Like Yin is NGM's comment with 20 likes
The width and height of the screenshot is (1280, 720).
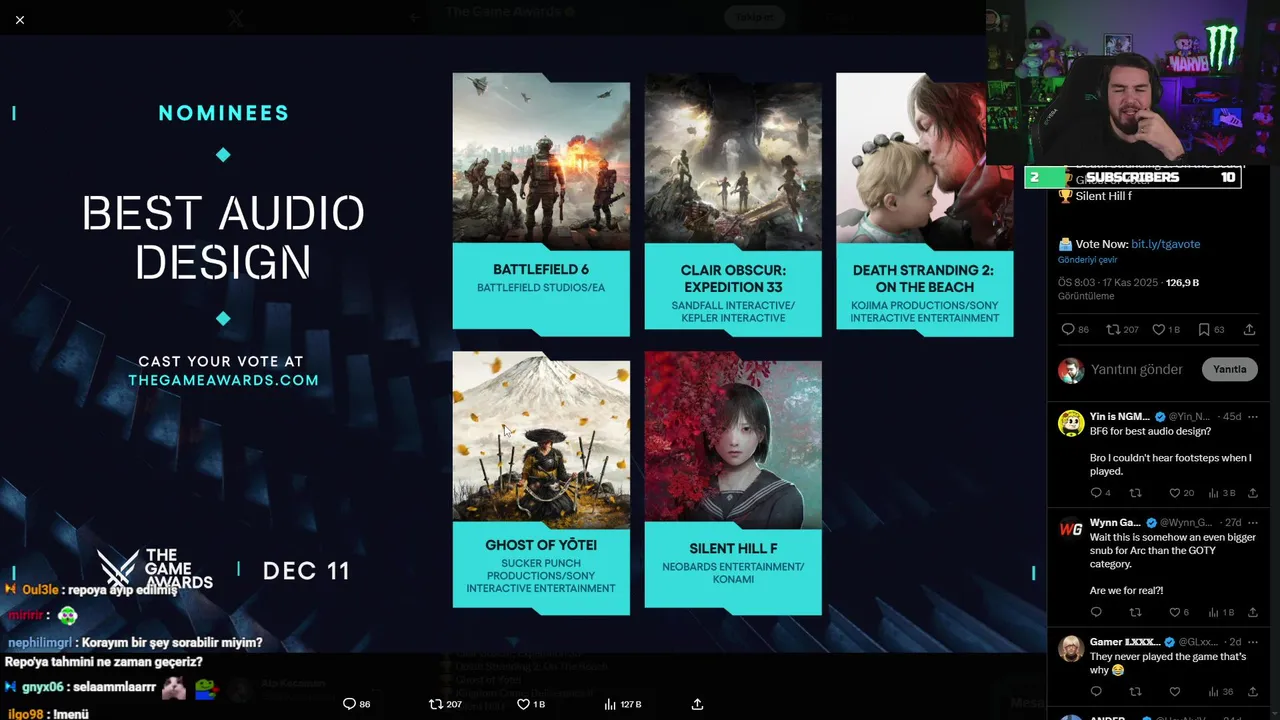tap(1181, 492)
